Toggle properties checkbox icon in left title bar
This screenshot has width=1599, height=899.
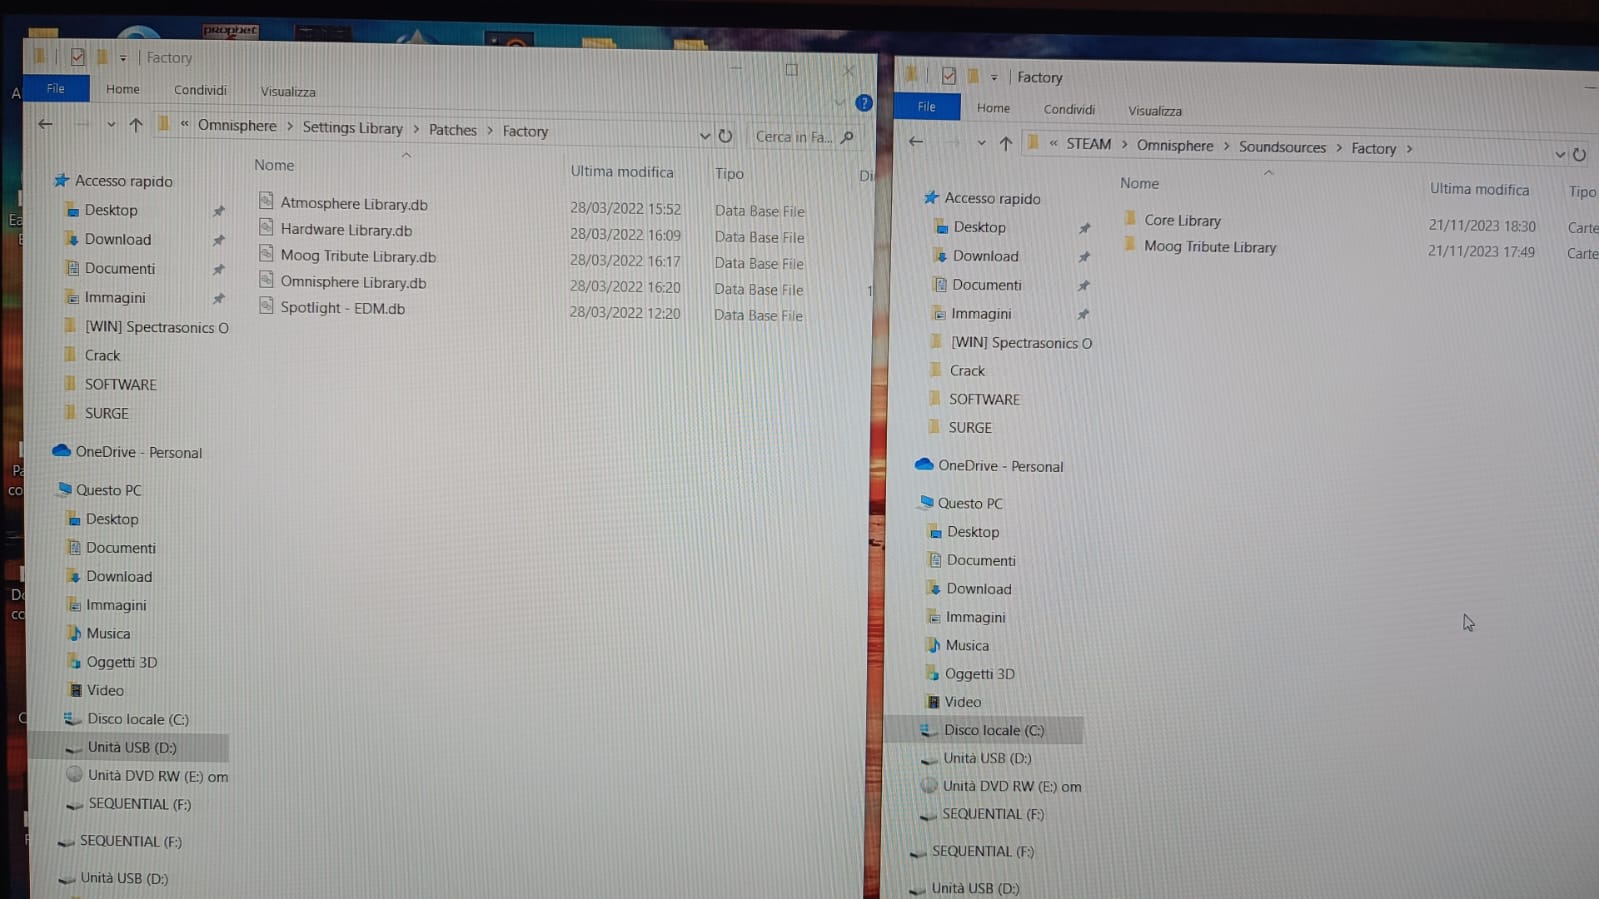click(78, 57)
